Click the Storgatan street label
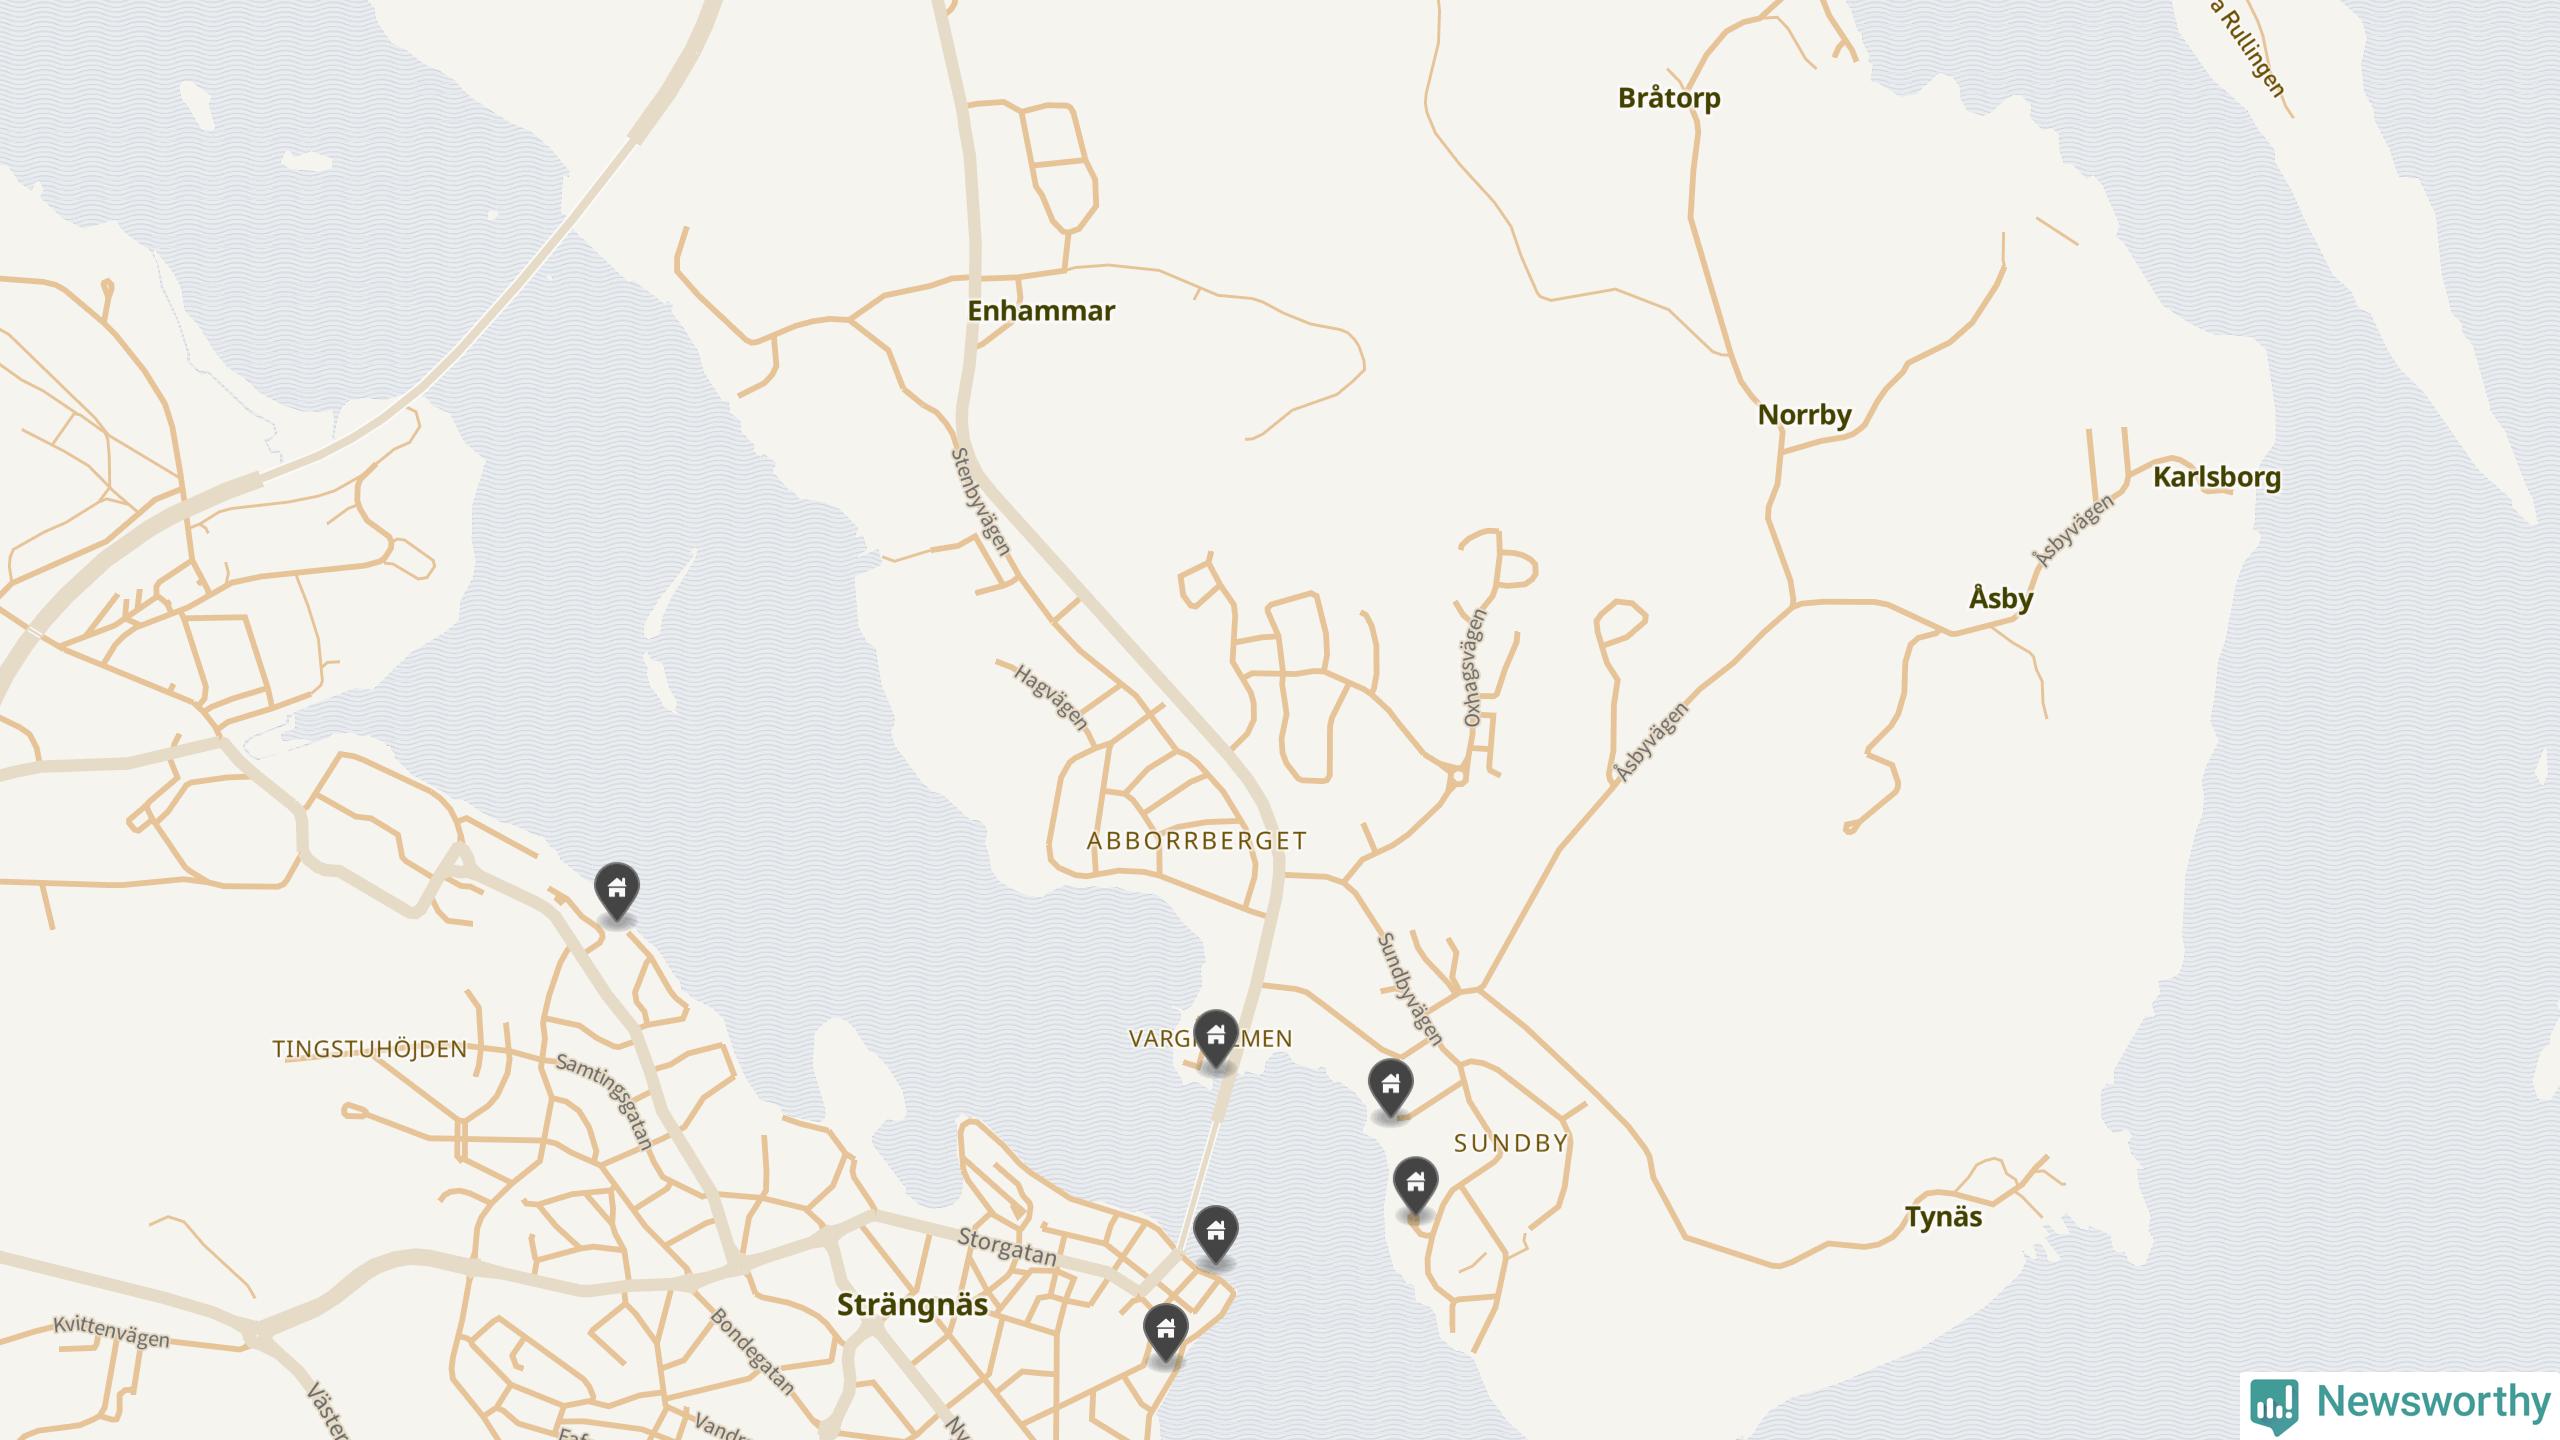The image size is (2560, 1440). [x=1007, y=1246]
